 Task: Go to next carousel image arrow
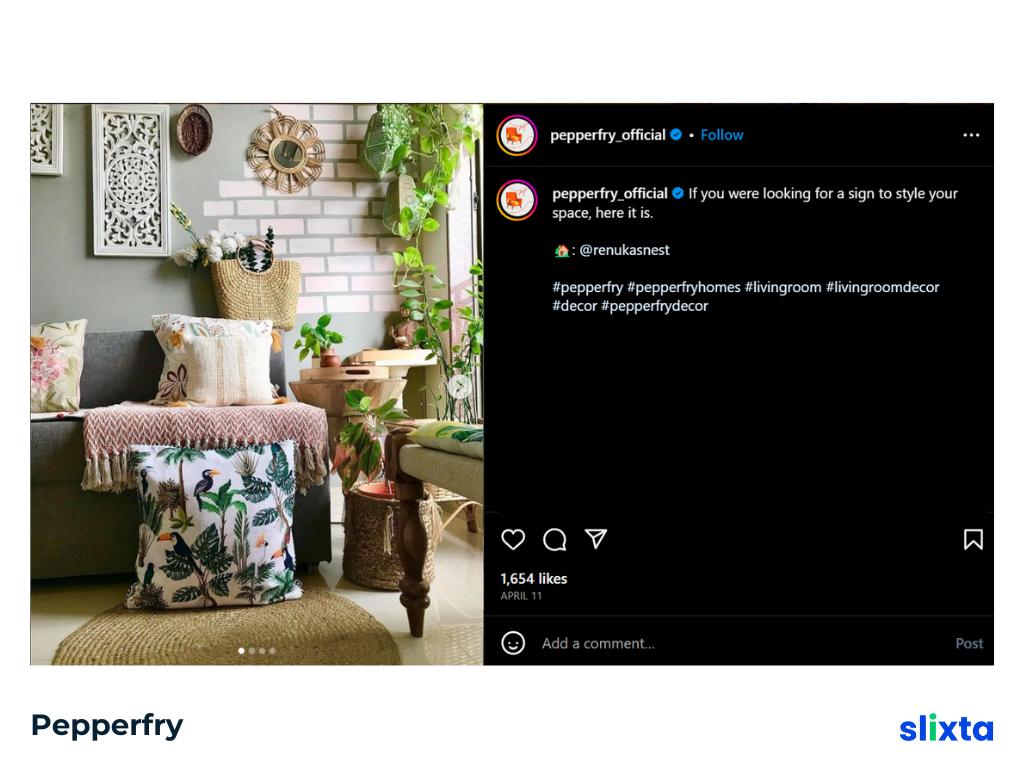tap(459, 387)
